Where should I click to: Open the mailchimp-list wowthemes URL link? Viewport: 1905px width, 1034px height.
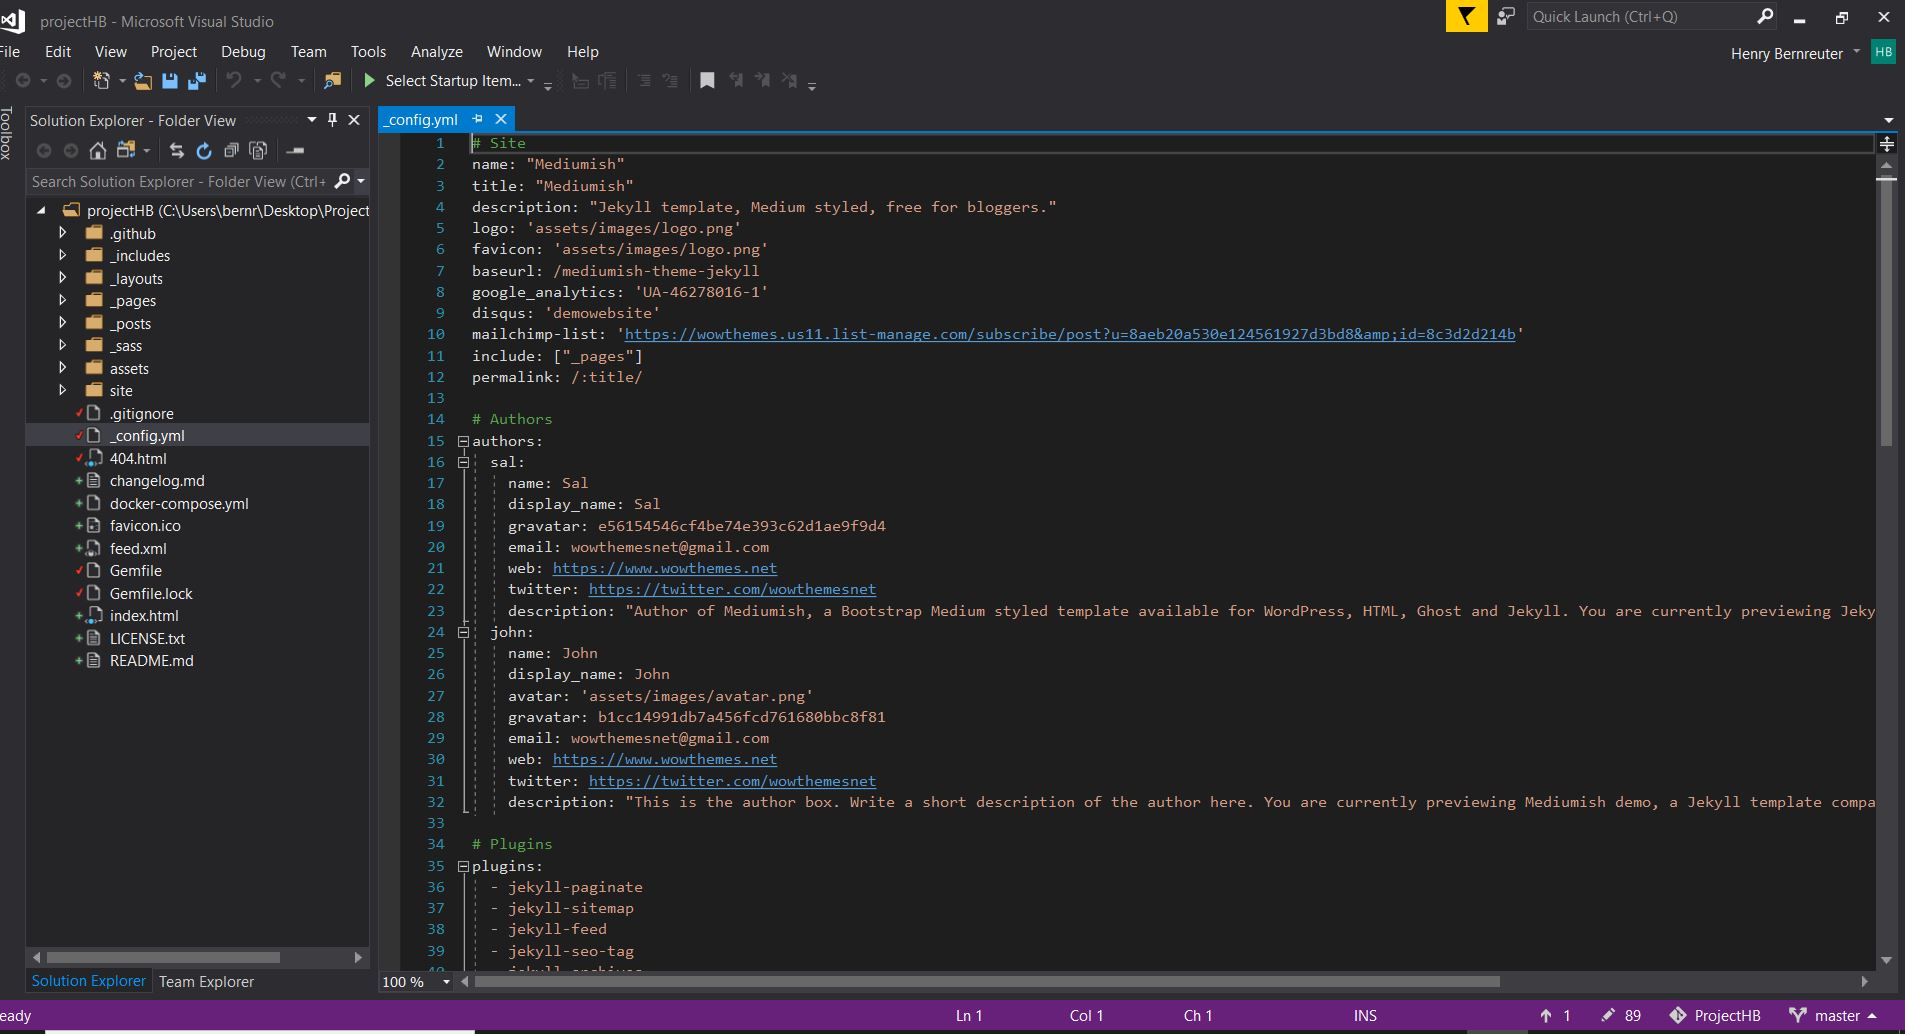(x=1070, y=334)
